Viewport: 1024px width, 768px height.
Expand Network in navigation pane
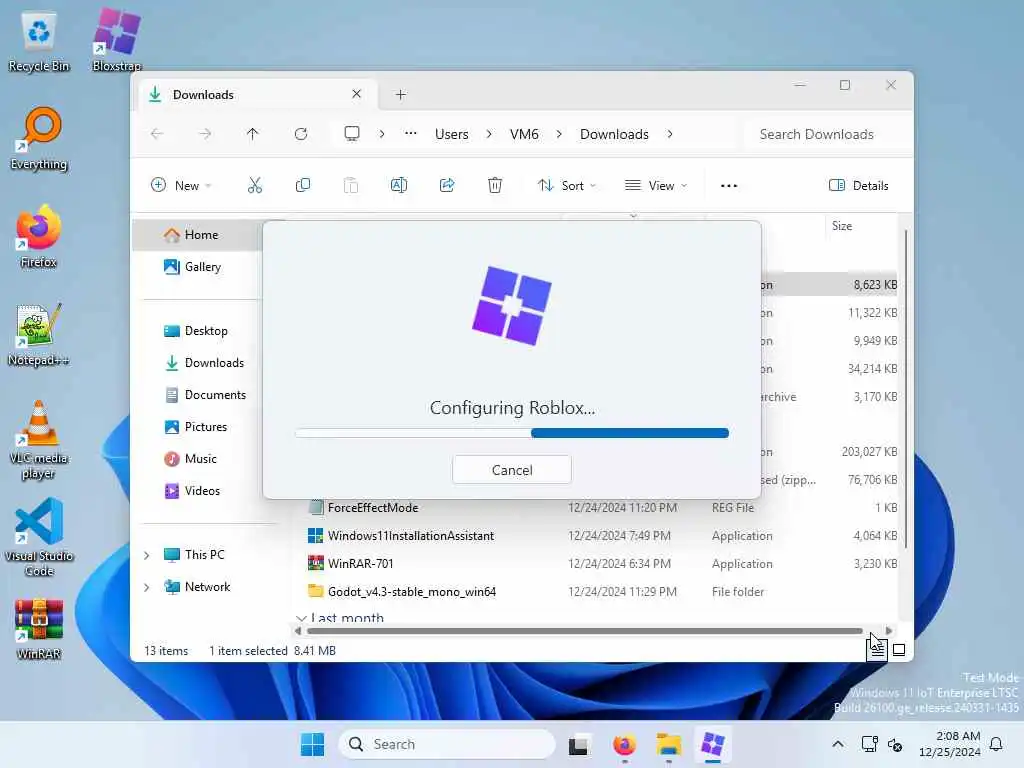[147, 587]
